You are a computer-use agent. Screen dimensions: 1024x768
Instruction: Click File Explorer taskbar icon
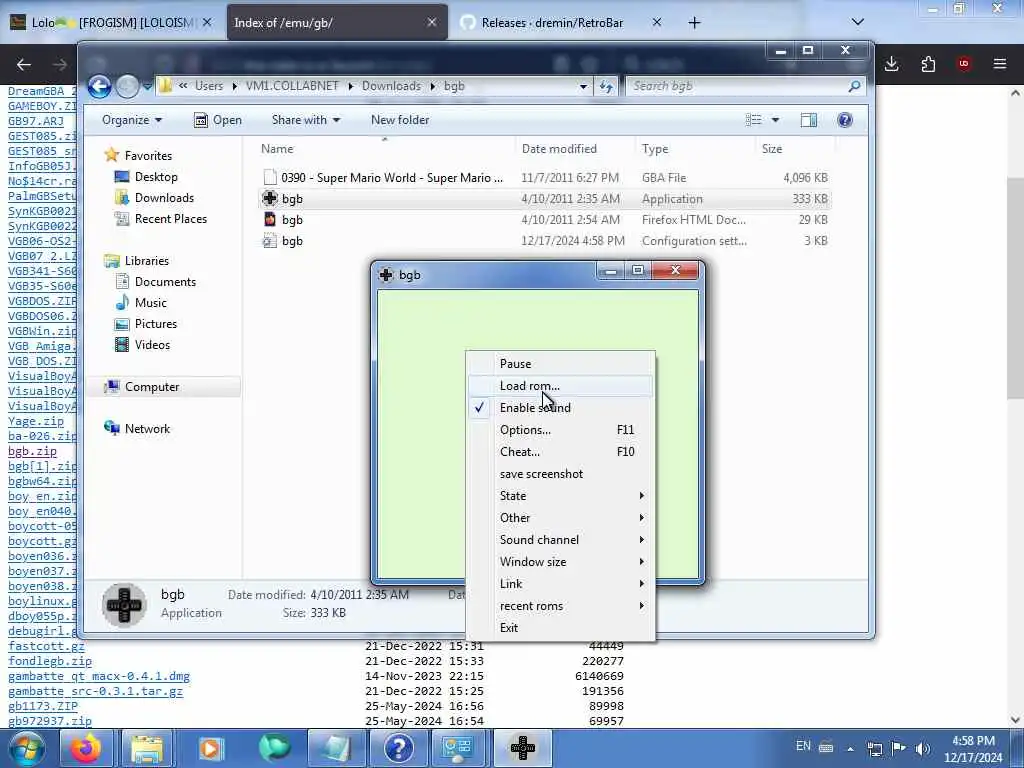[148, 748]
